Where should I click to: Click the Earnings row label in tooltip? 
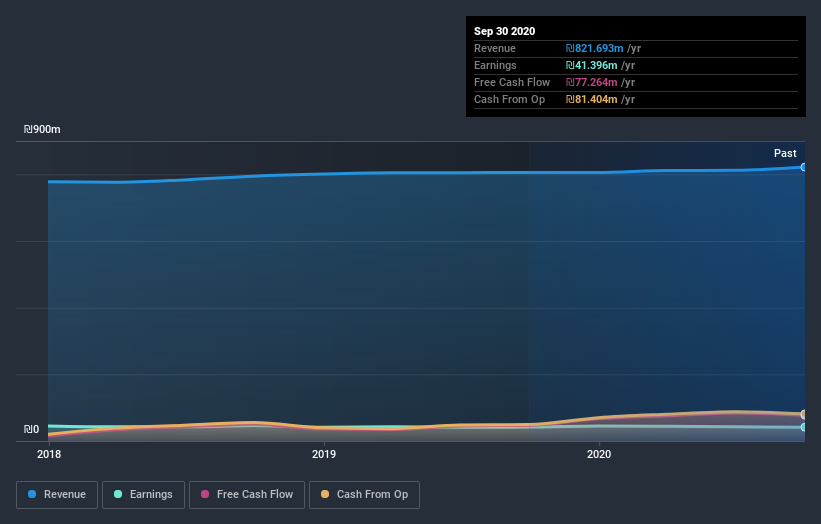tap(495, 65)
